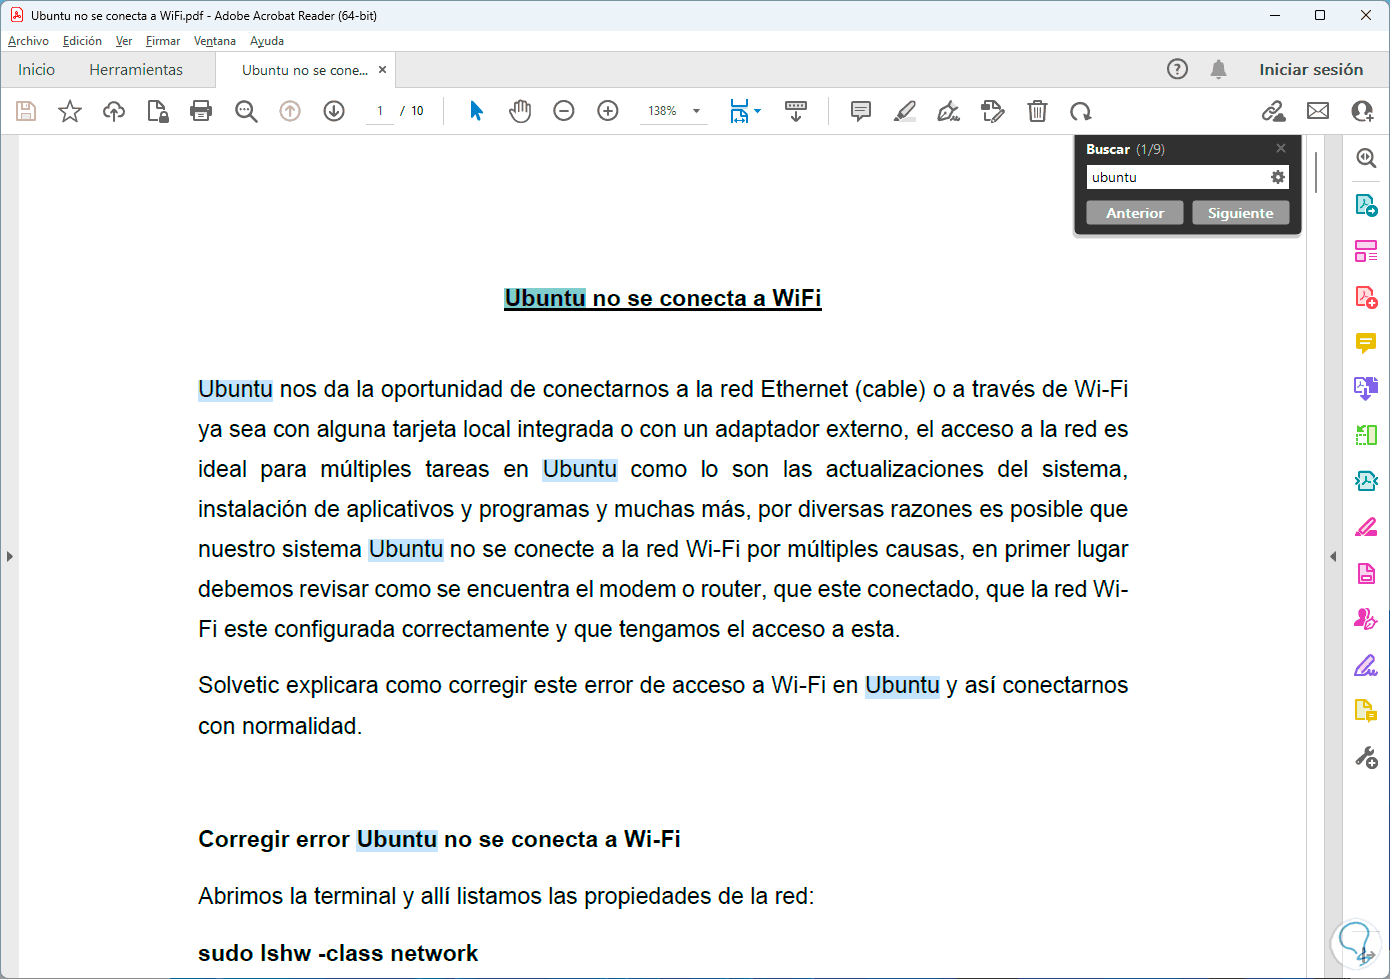
Task: Open the Ventana menu
Action: click(x=215, y=41)
